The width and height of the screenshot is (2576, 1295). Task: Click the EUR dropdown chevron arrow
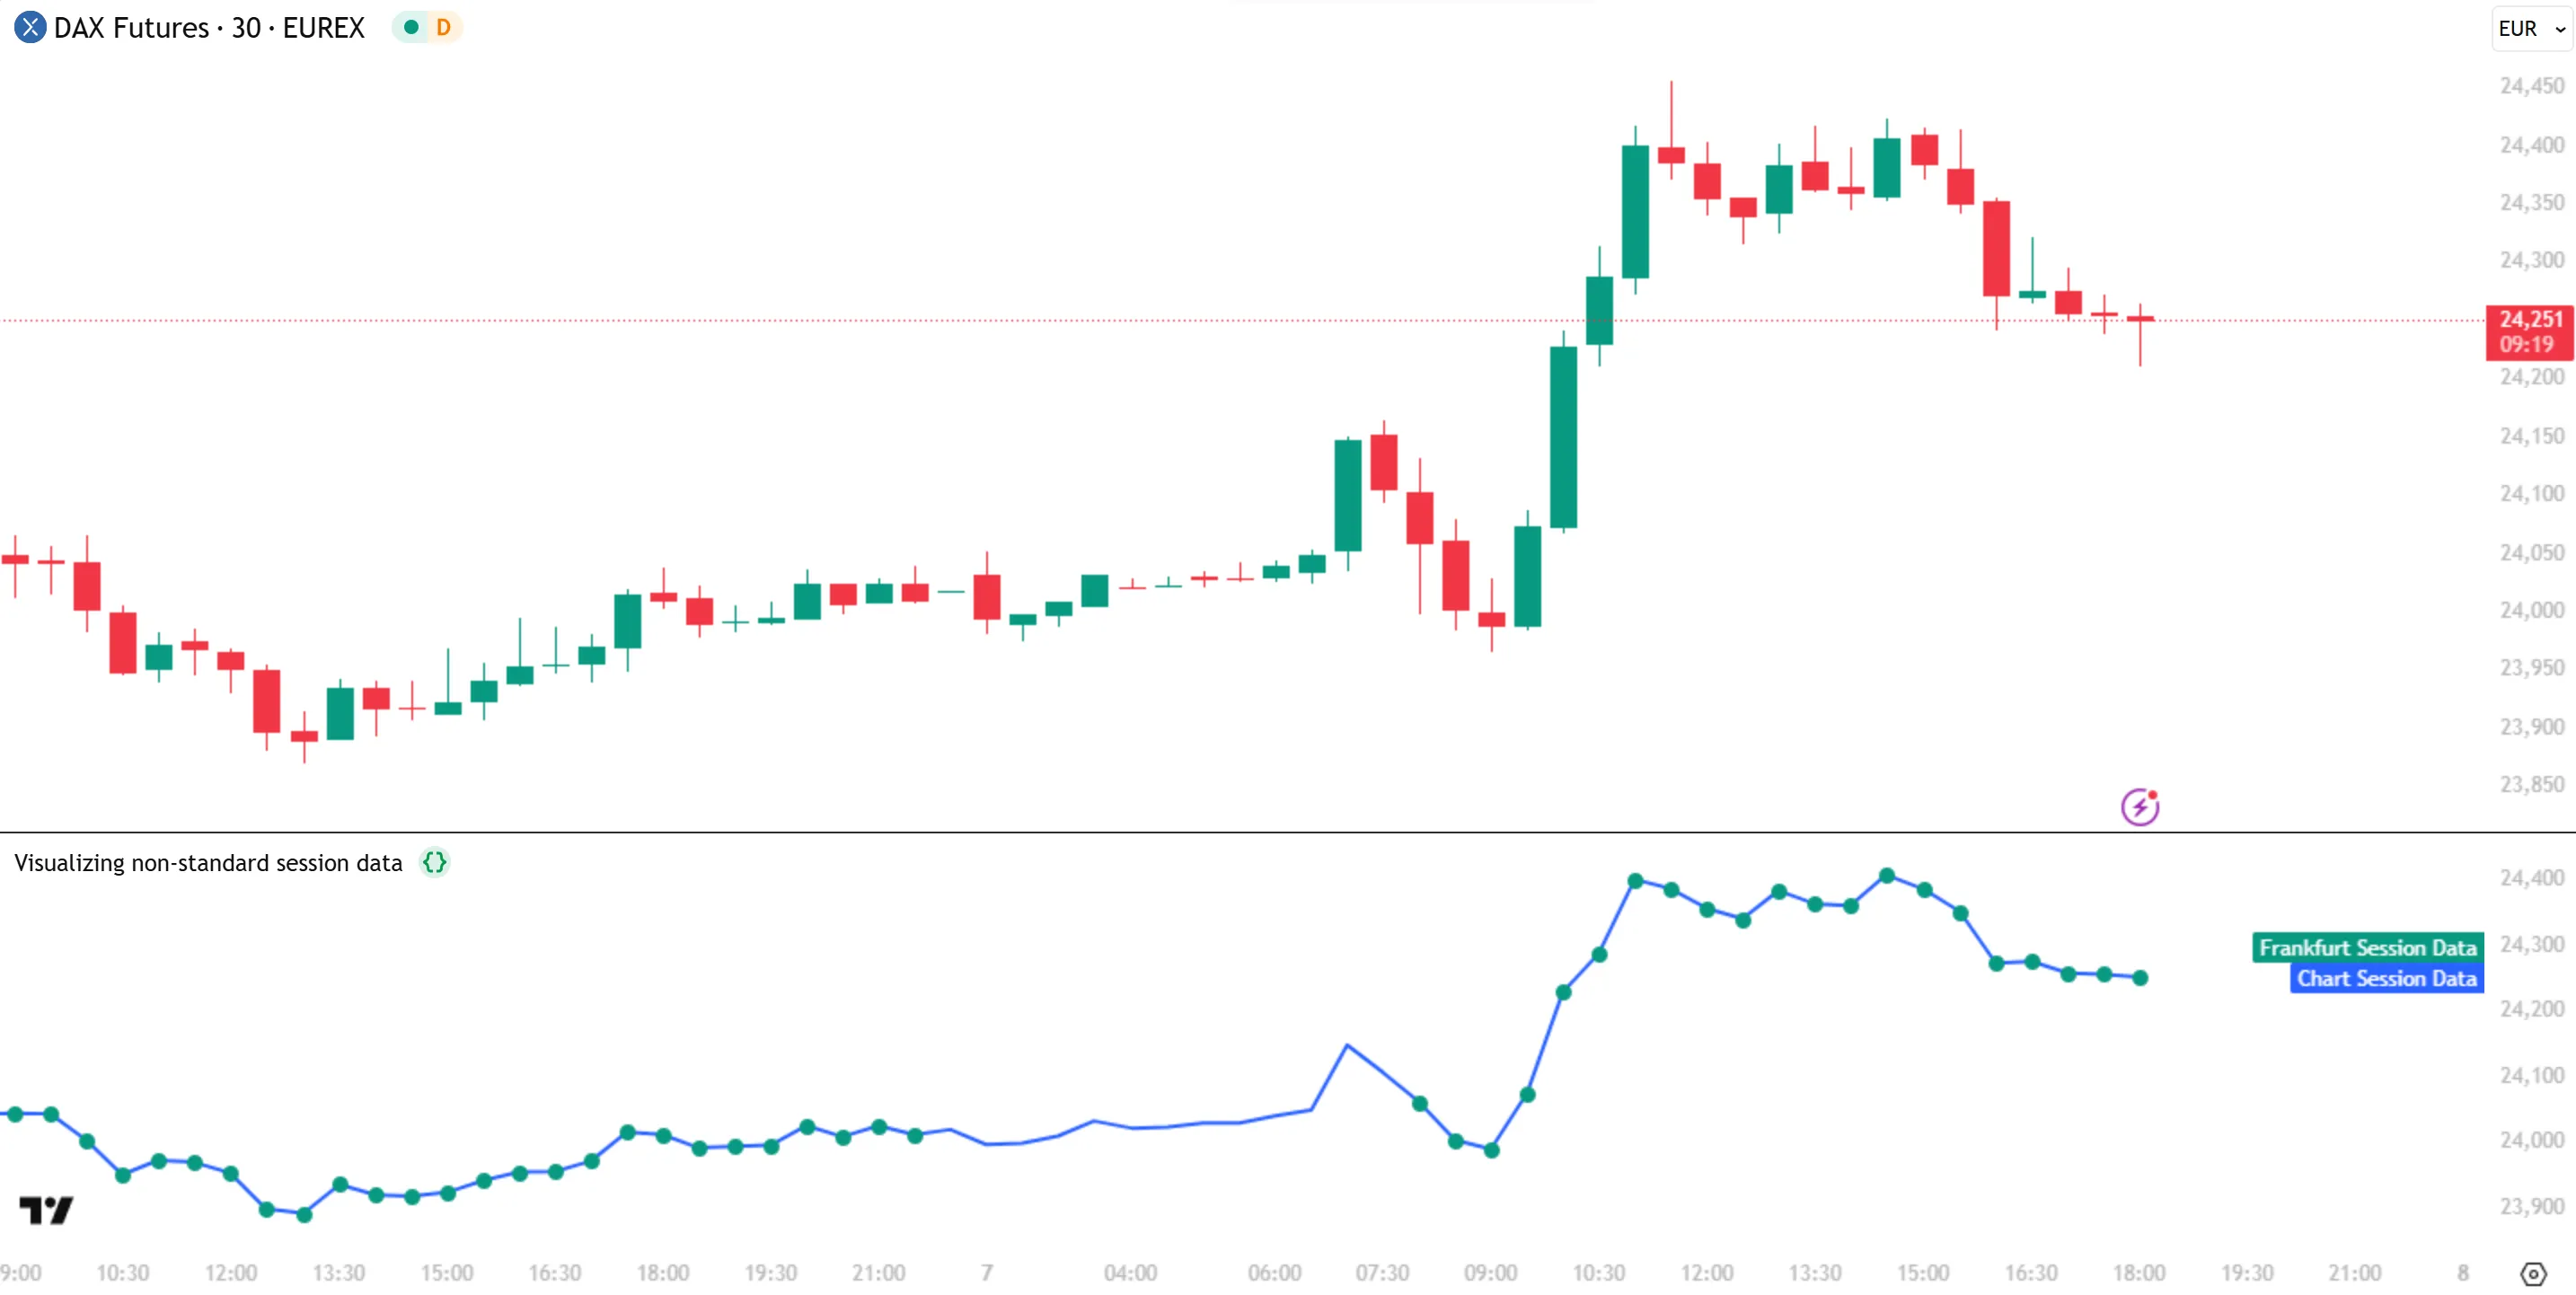pyautogui.click(x=2559, y=29)
